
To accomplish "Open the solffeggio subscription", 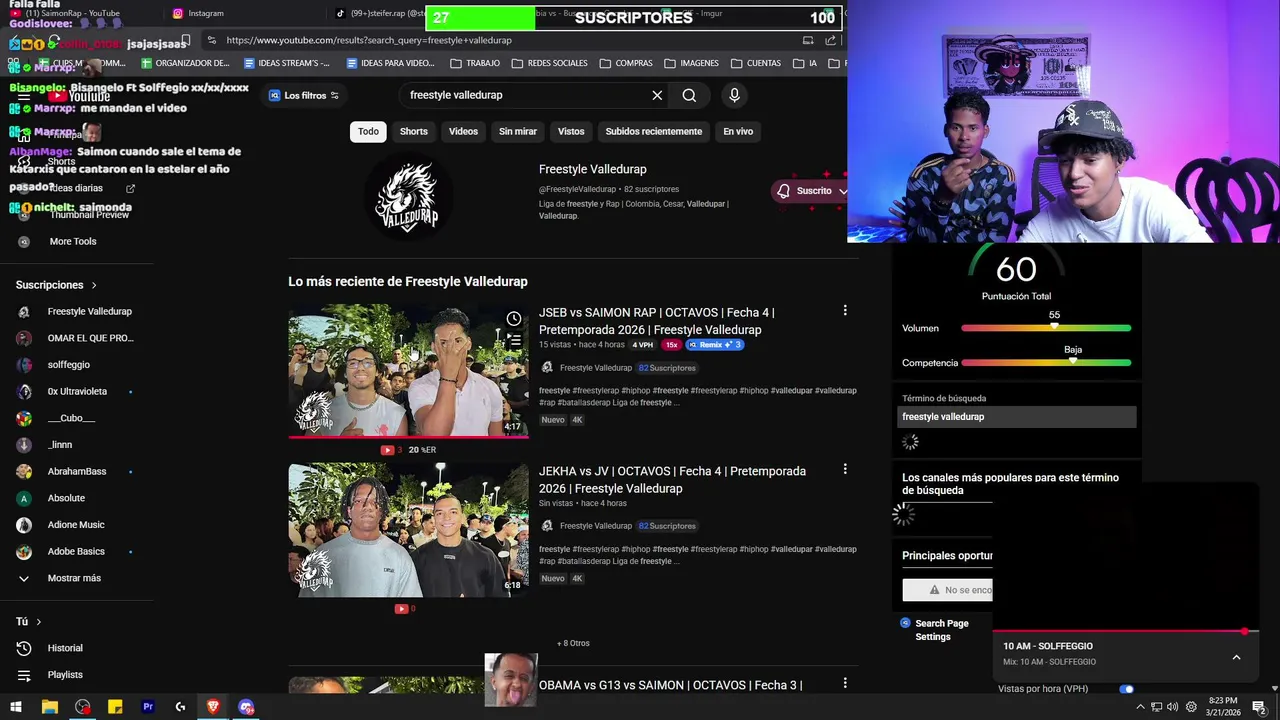I will click(x=76, y=365).
